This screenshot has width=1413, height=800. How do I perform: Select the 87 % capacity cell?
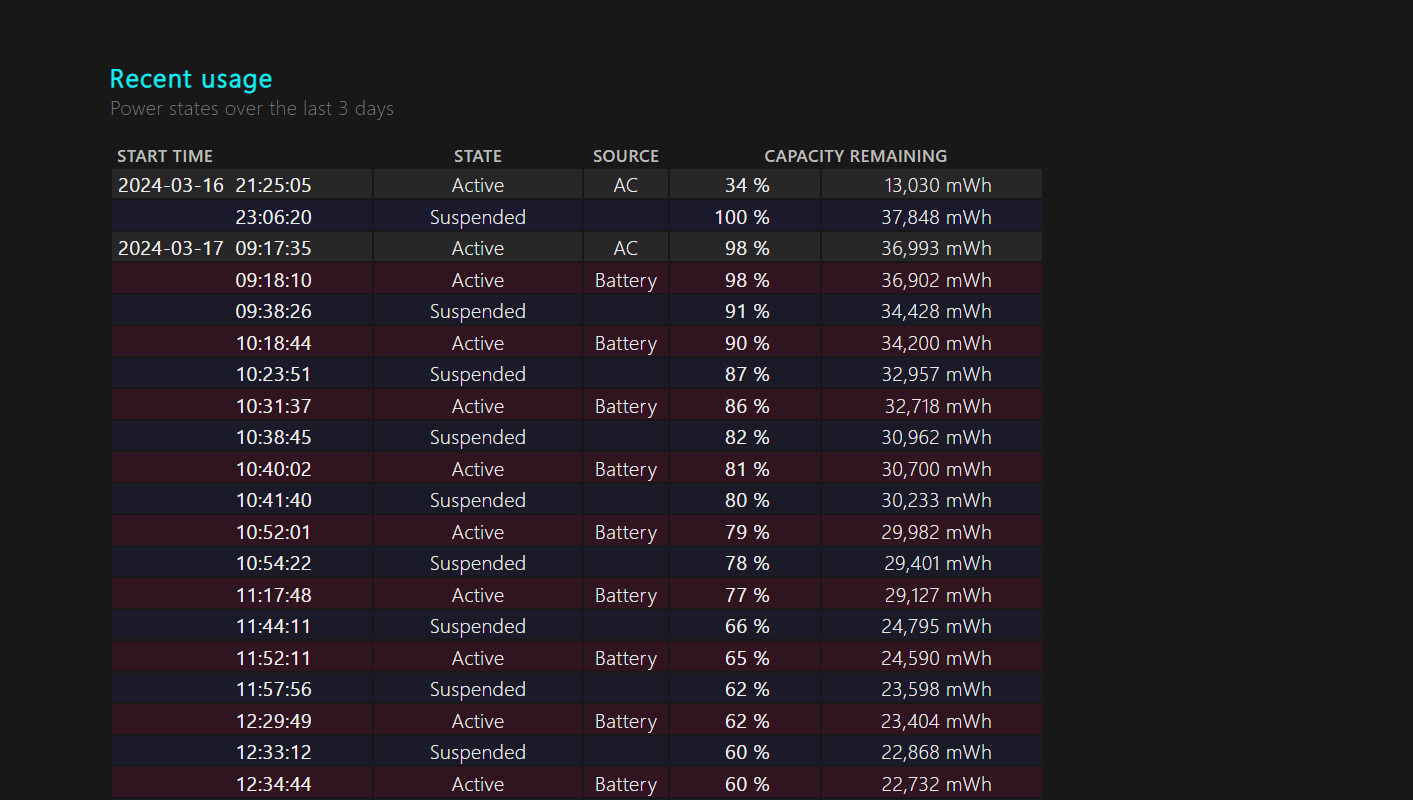[x=747, y=374]
